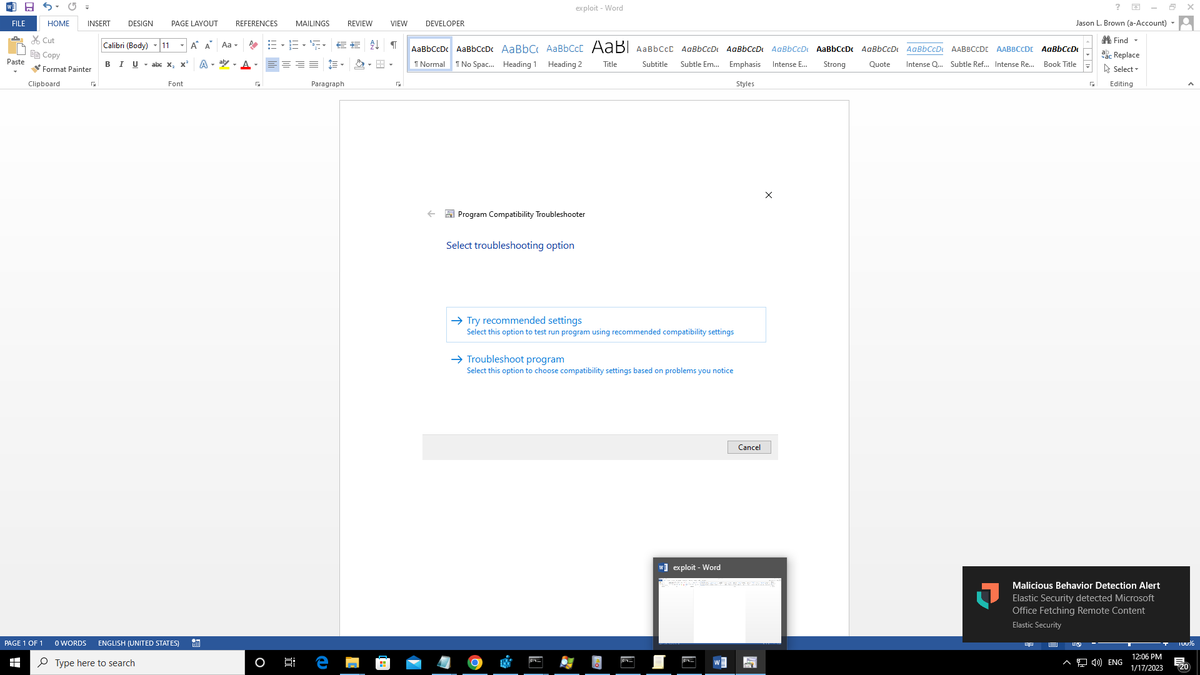Toggle Underline formatting
Screen dimensions: 1200x675
134,64
